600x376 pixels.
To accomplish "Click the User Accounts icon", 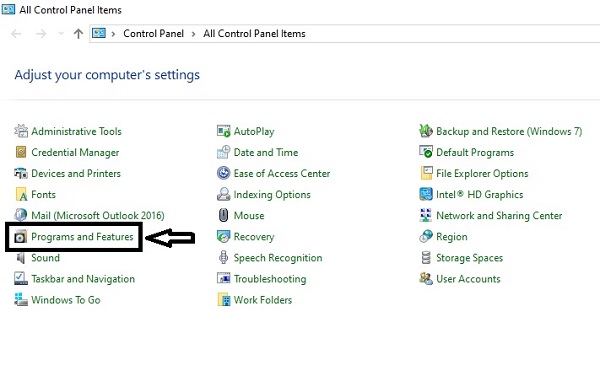I will tap(426, 278).
